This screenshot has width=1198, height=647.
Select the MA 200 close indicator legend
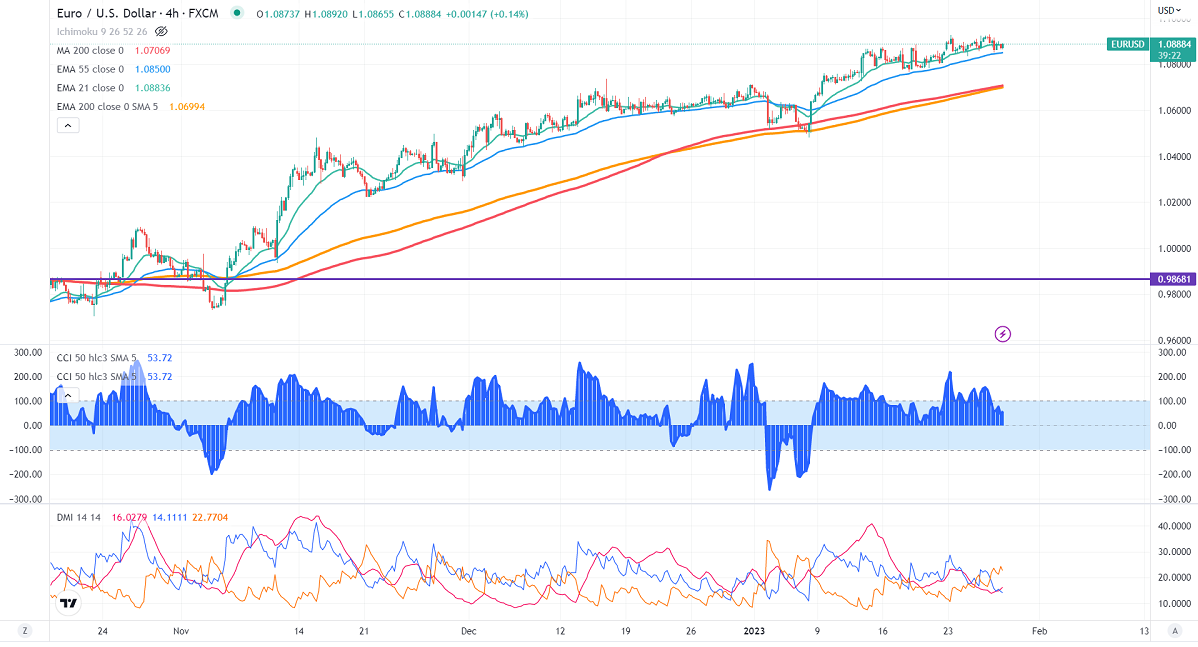[90, 50]
